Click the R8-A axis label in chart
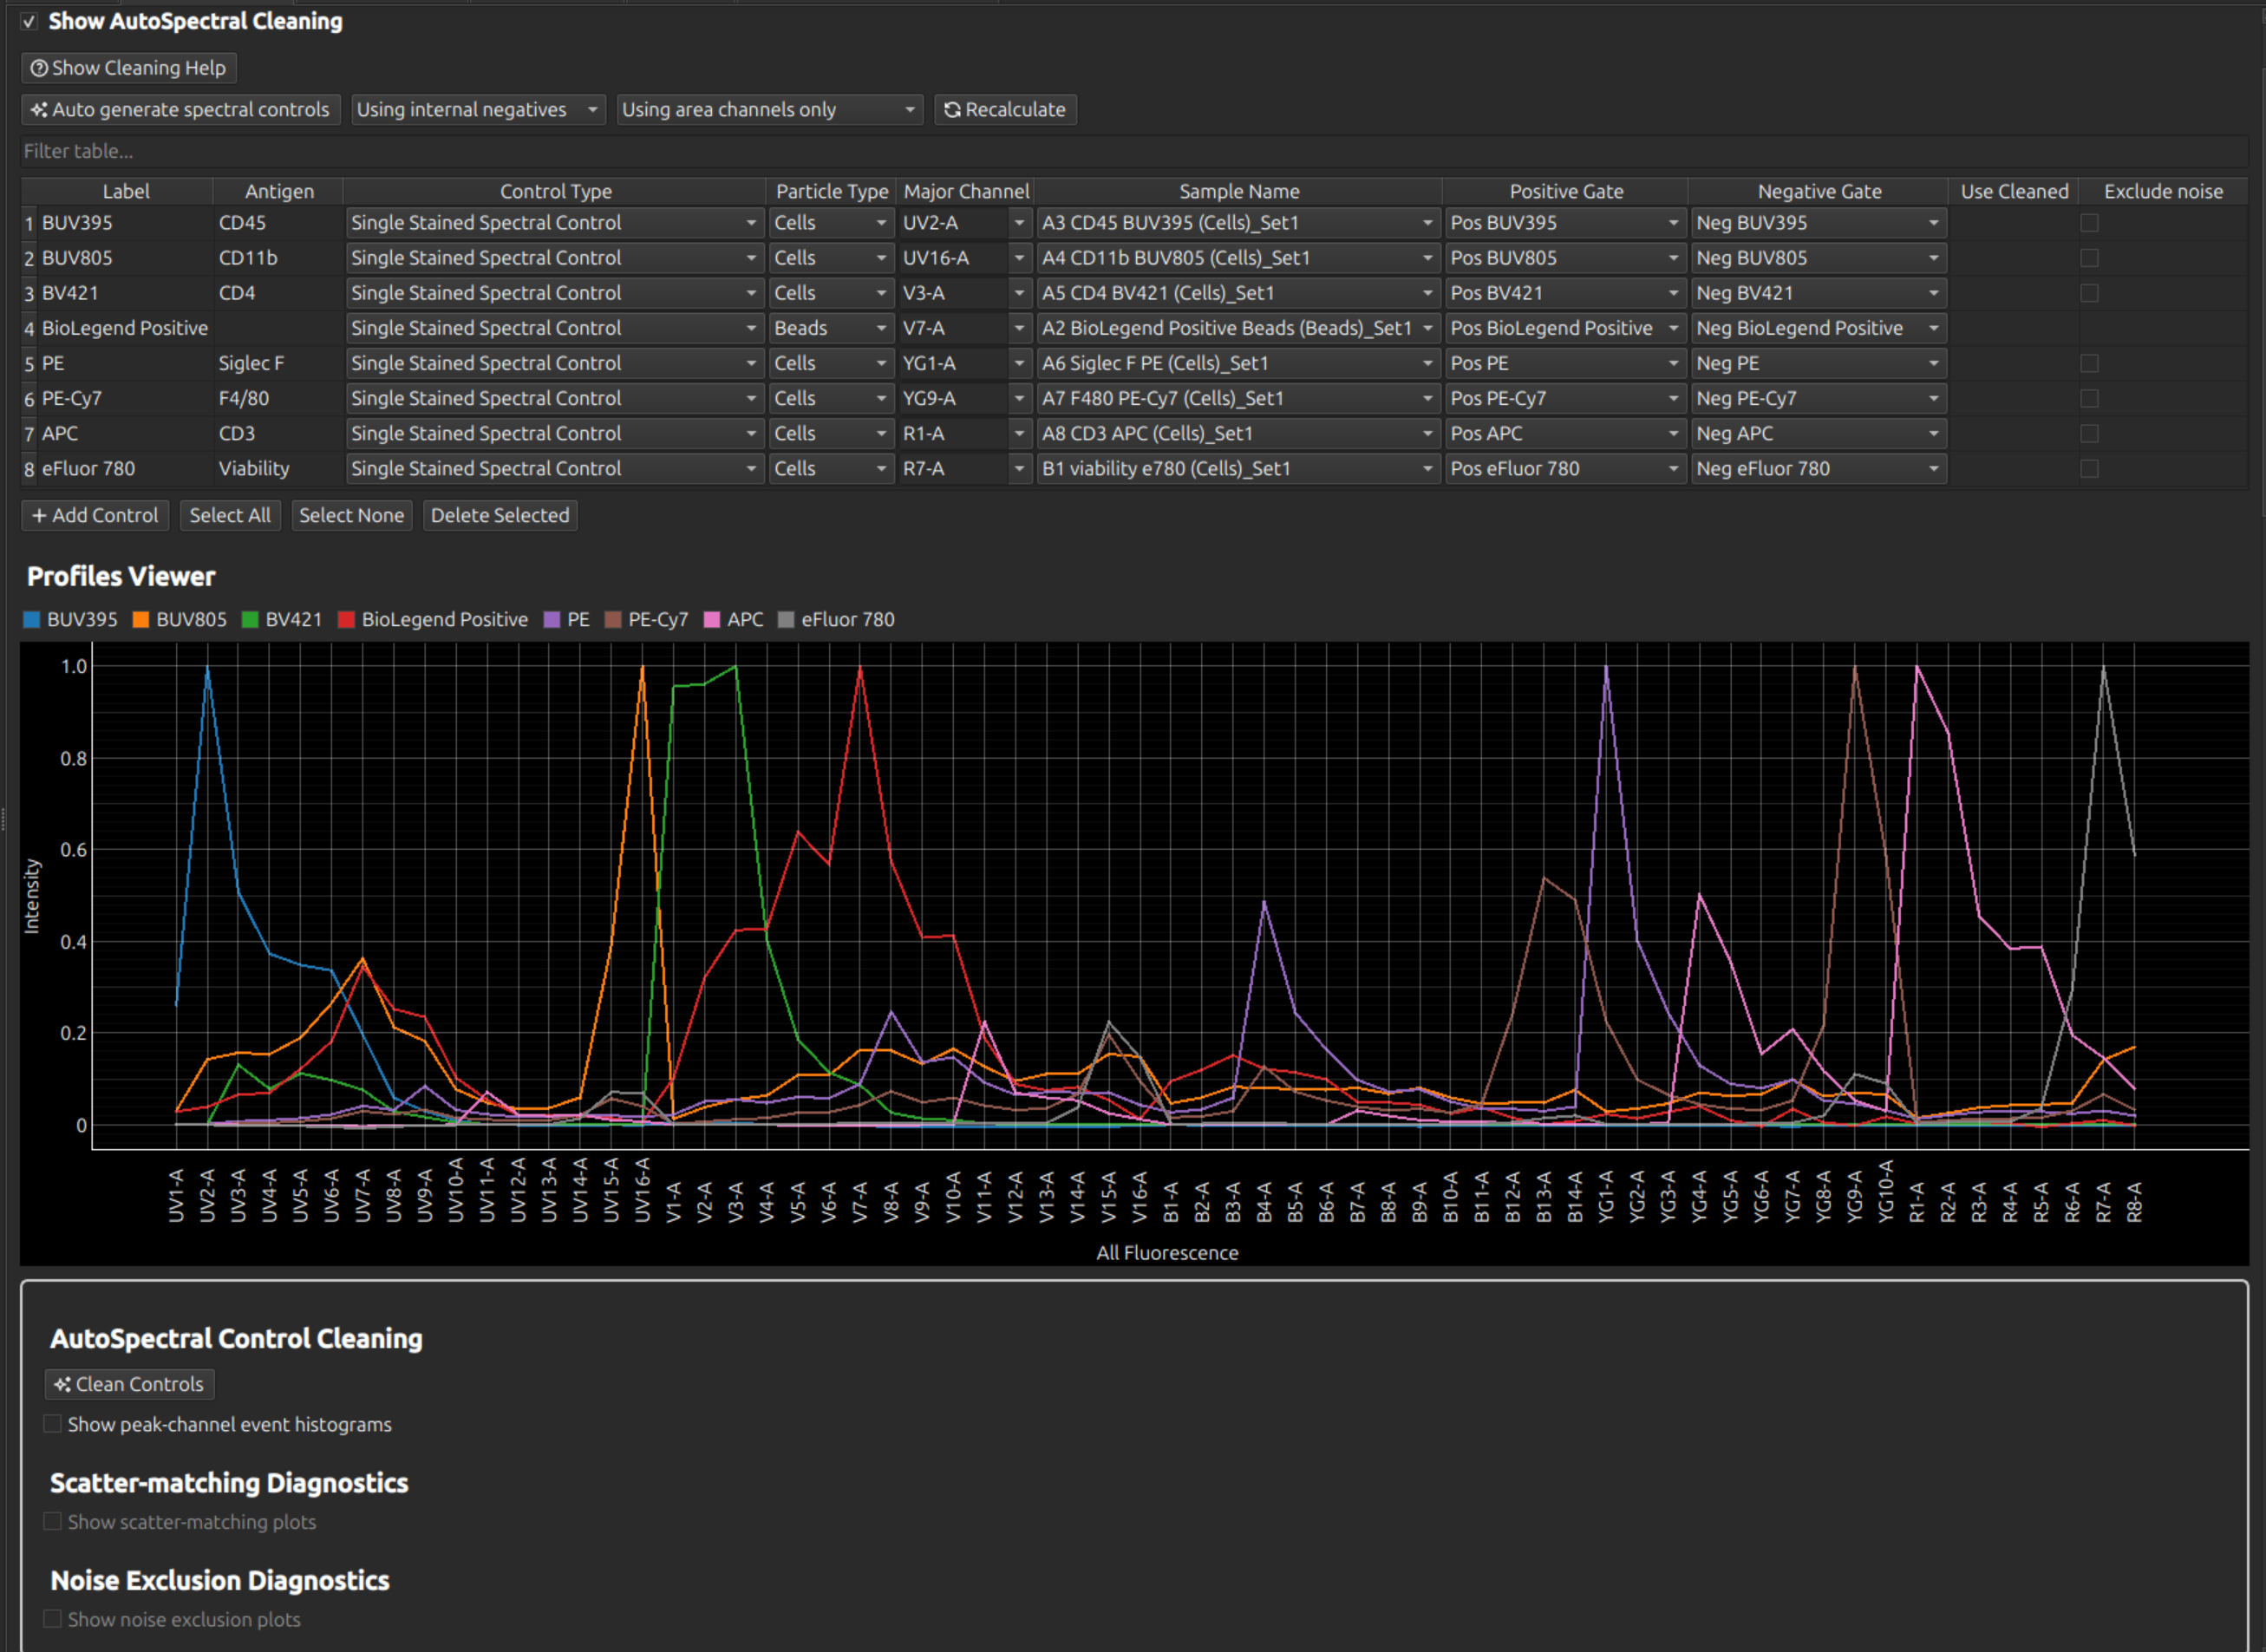 pyautogui.click(x=2135, y=1202)
